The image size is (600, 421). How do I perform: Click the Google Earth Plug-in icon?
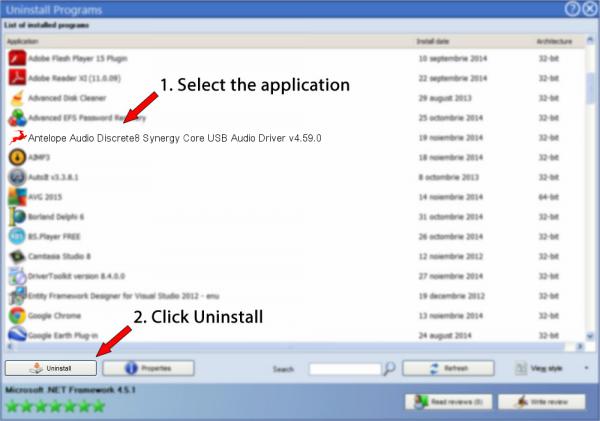17,335
